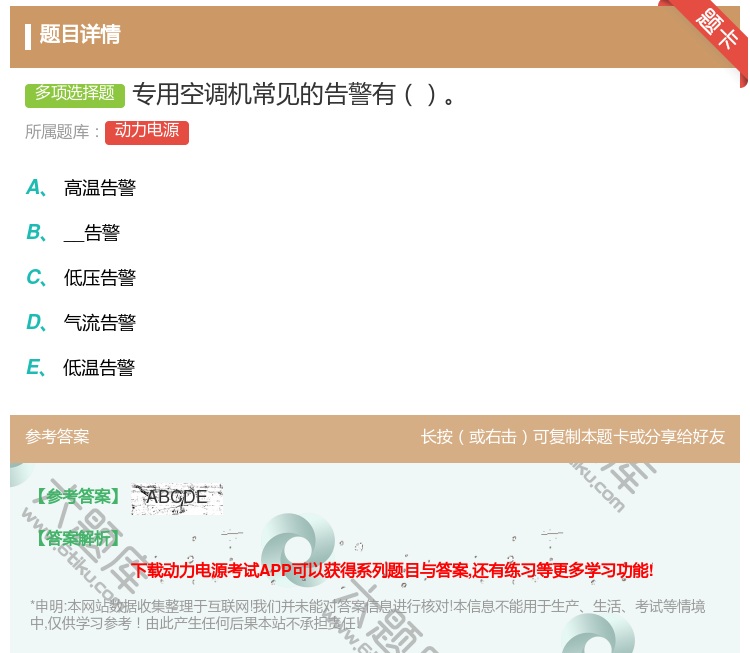
Task: Click the letter D option marker
Action: 36,322
